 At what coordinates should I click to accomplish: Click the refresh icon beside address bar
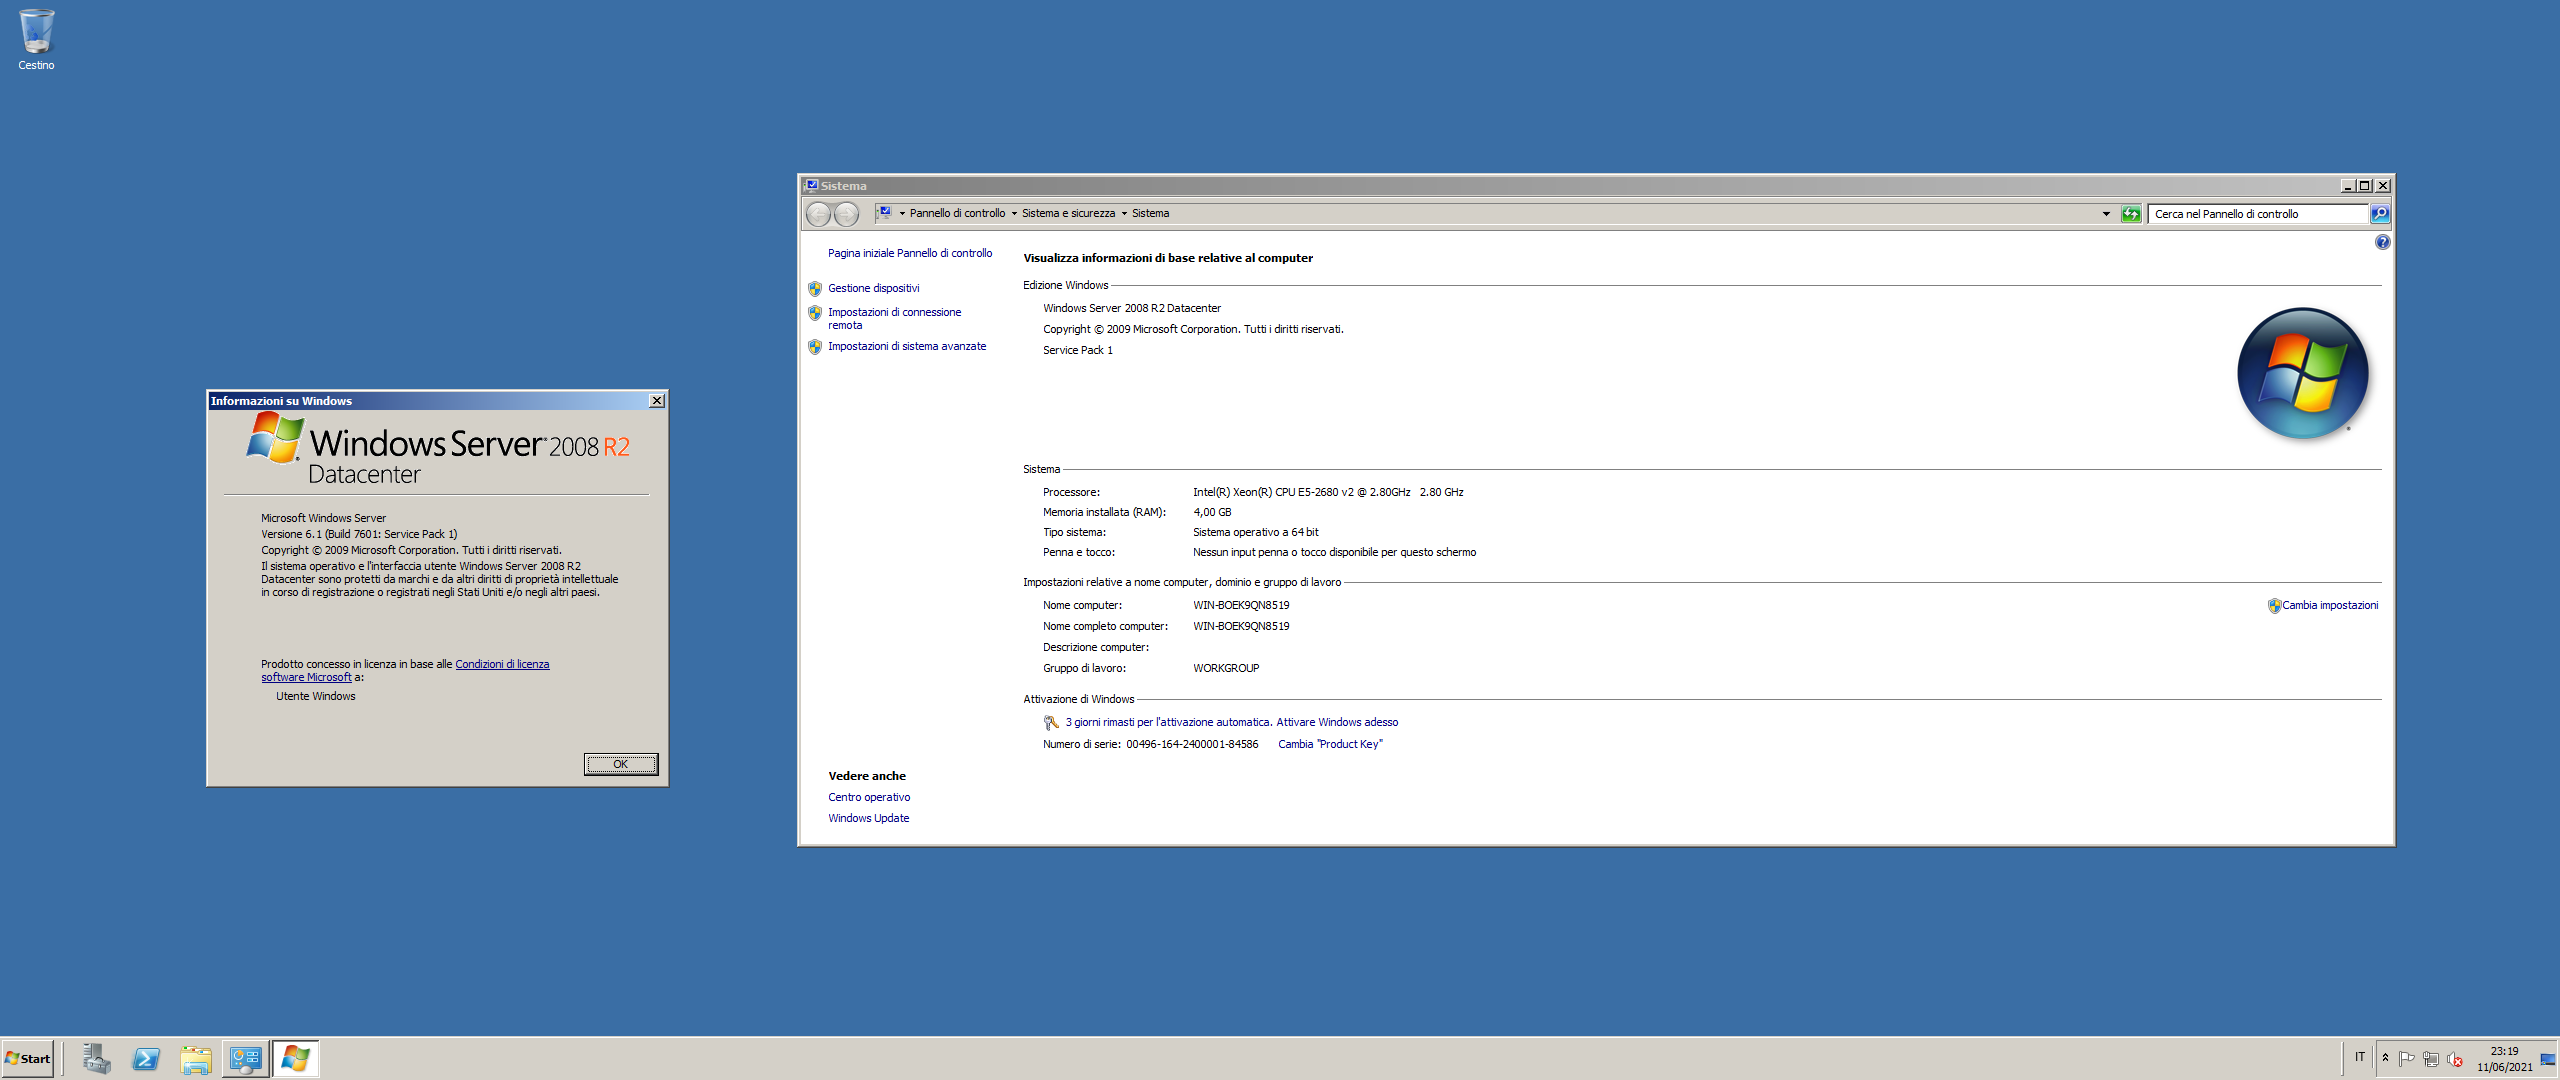coord(2131,214)
